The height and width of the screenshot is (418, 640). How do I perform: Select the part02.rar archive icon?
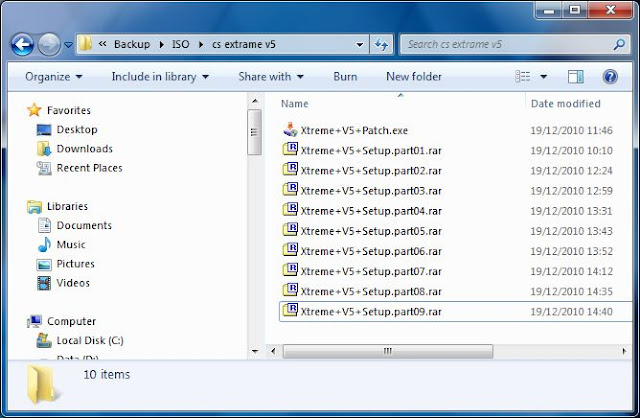pyautogui.click(x=290, y=169)
